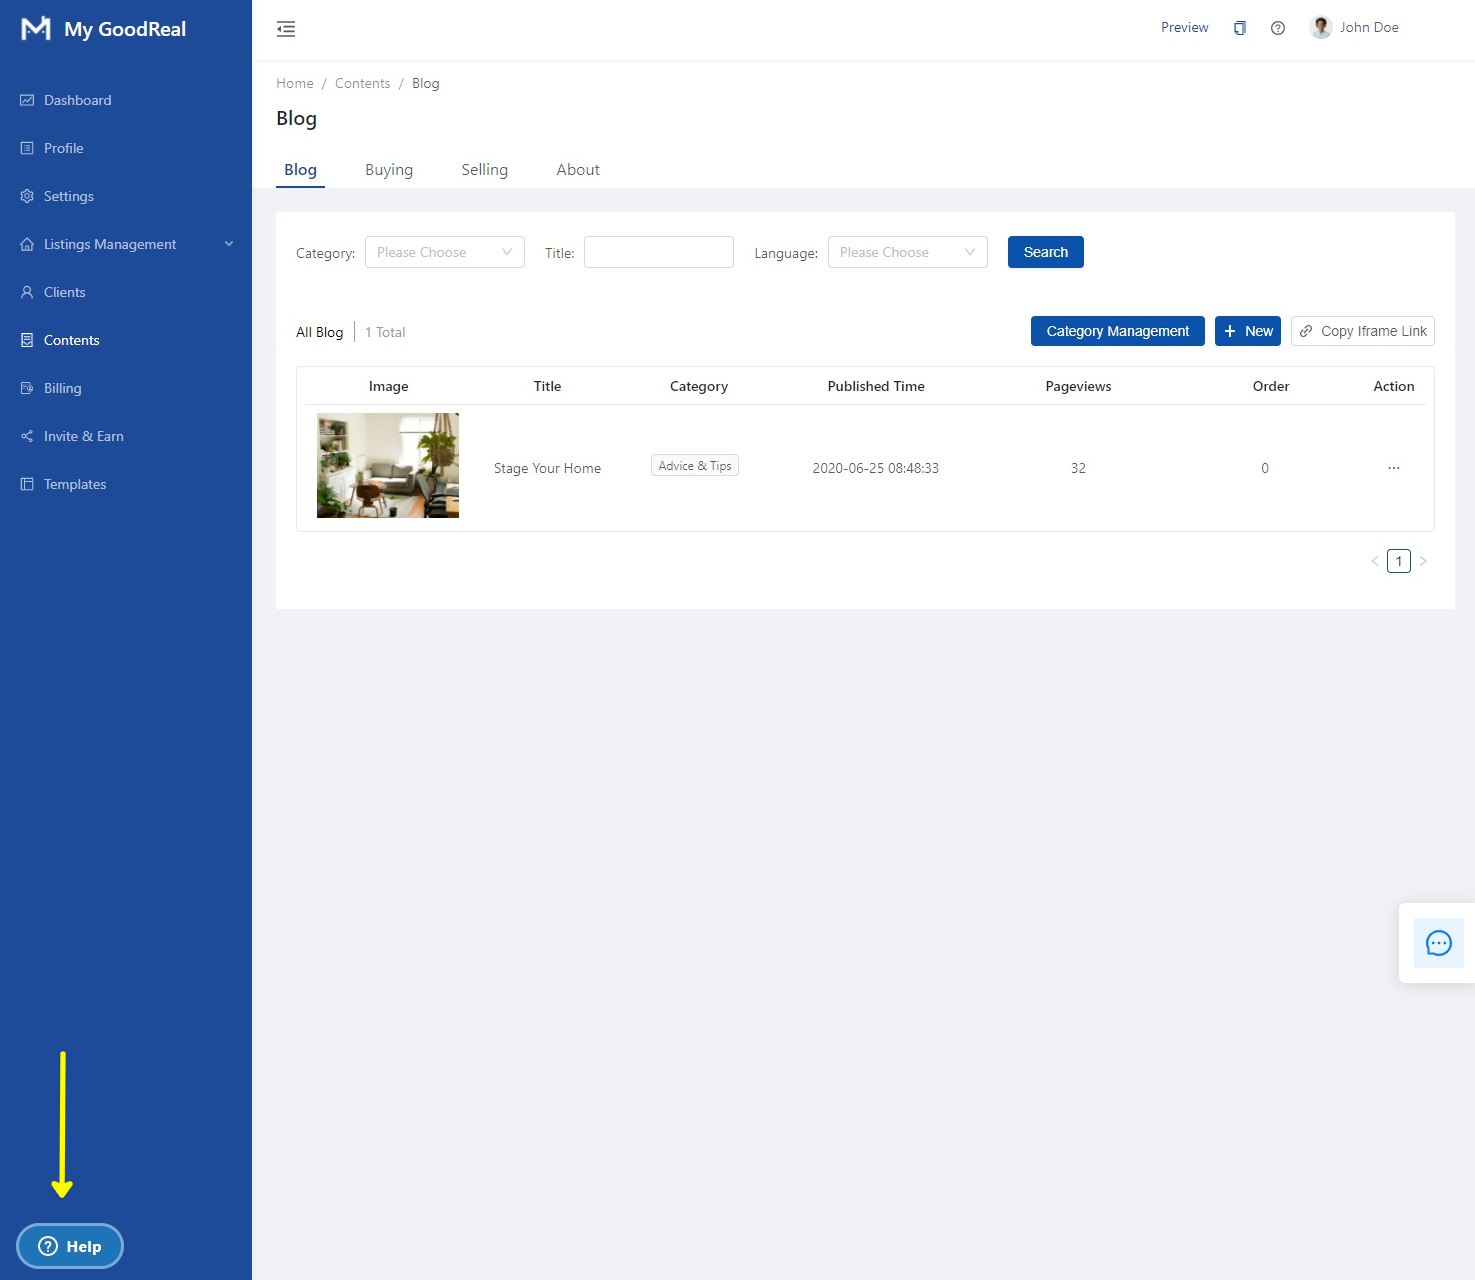Image resolution: width=1475 pixels, height=1280 pixels.
Task: Switch to the Buying tab
Action: tap(388, 170)
